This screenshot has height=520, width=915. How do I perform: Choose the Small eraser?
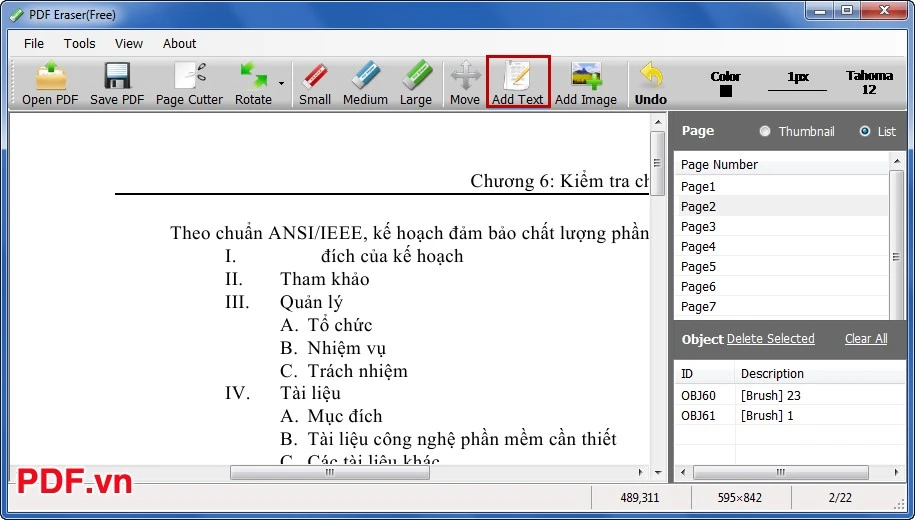(315, 83)
